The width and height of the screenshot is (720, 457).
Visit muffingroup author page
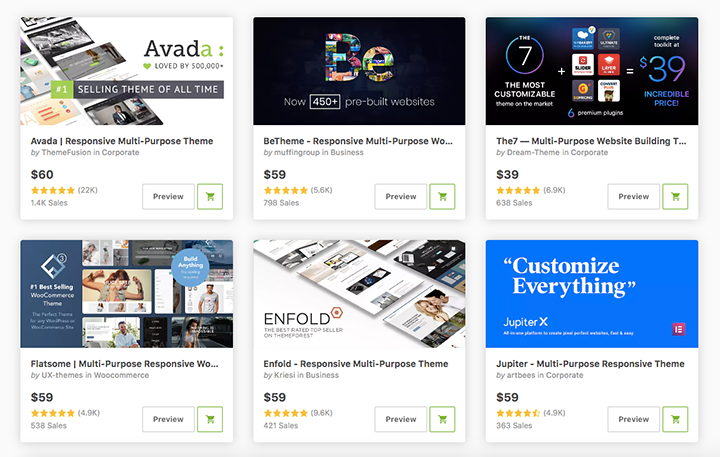tap(296, 152)
